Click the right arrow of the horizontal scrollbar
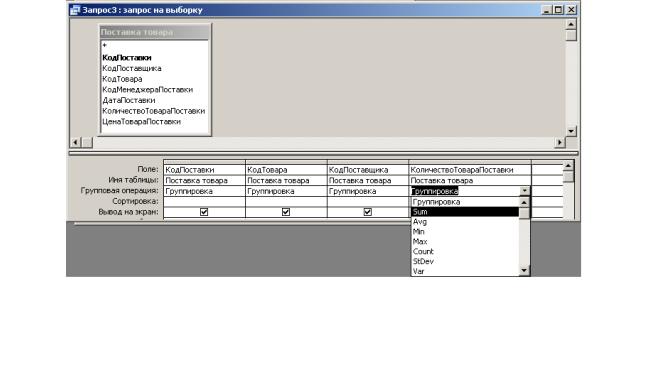Image resolution: width=646 pixels, height=387 pixels. [559, 143]
